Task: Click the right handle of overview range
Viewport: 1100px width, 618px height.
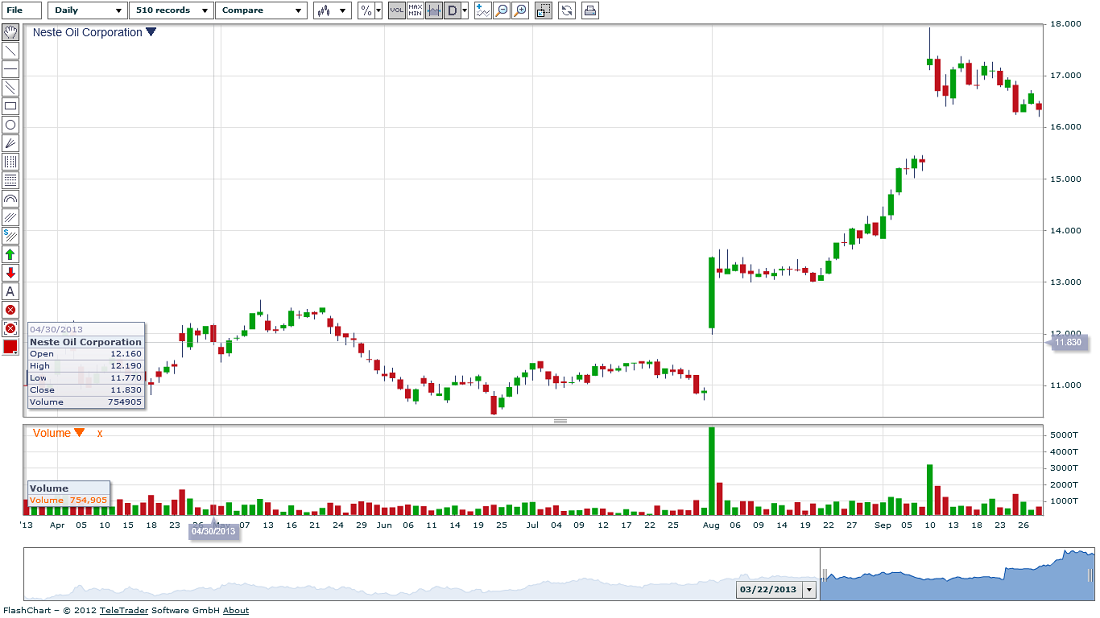Action: [x=1090, y=575]
